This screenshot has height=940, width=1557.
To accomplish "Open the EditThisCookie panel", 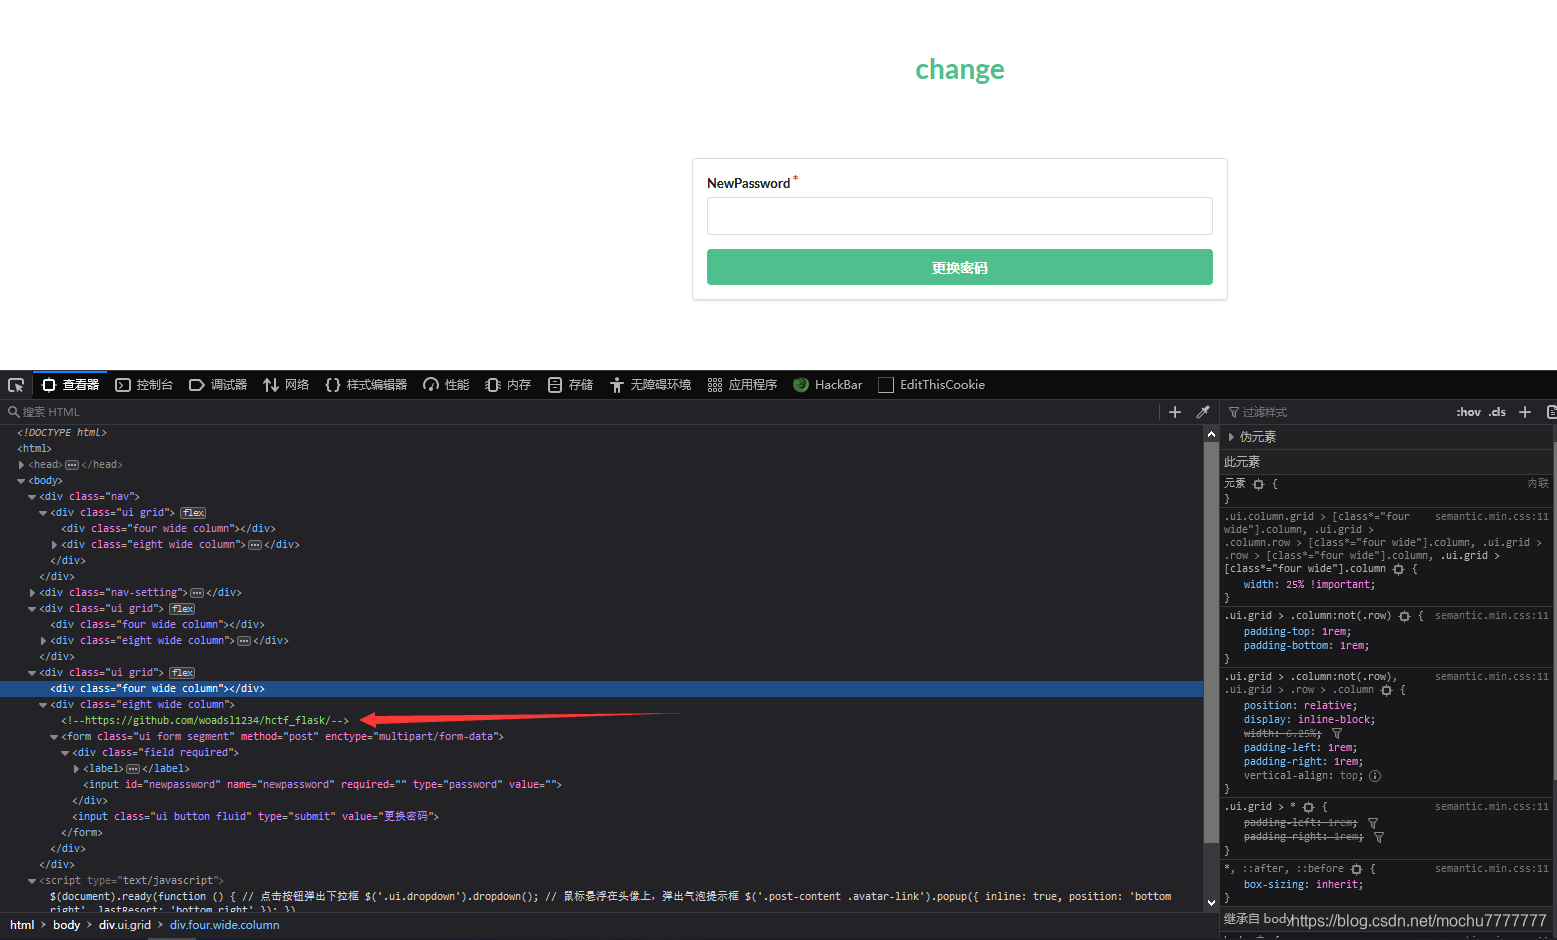I will click(931, 385).
